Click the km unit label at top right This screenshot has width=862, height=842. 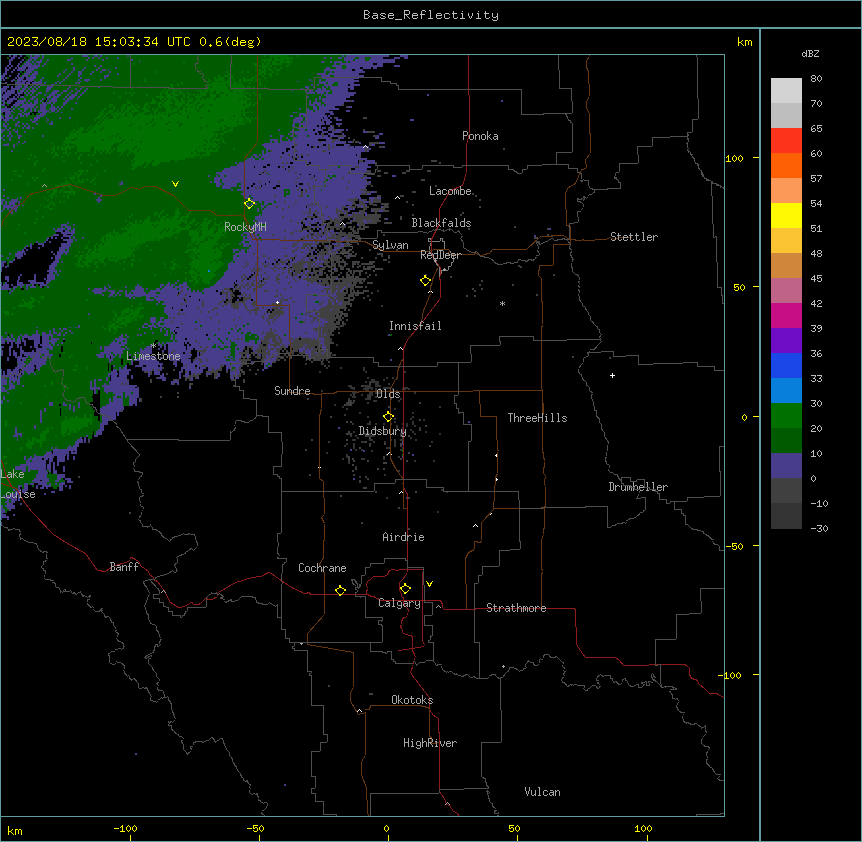(x=744, y=42)
